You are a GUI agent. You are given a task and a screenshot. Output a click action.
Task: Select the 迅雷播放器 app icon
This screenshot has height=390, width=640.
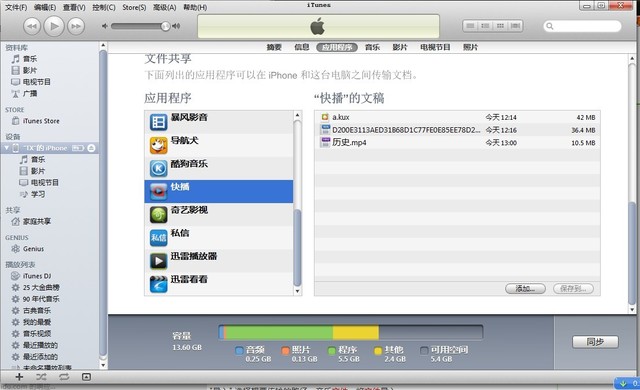[x=158, y=261]
